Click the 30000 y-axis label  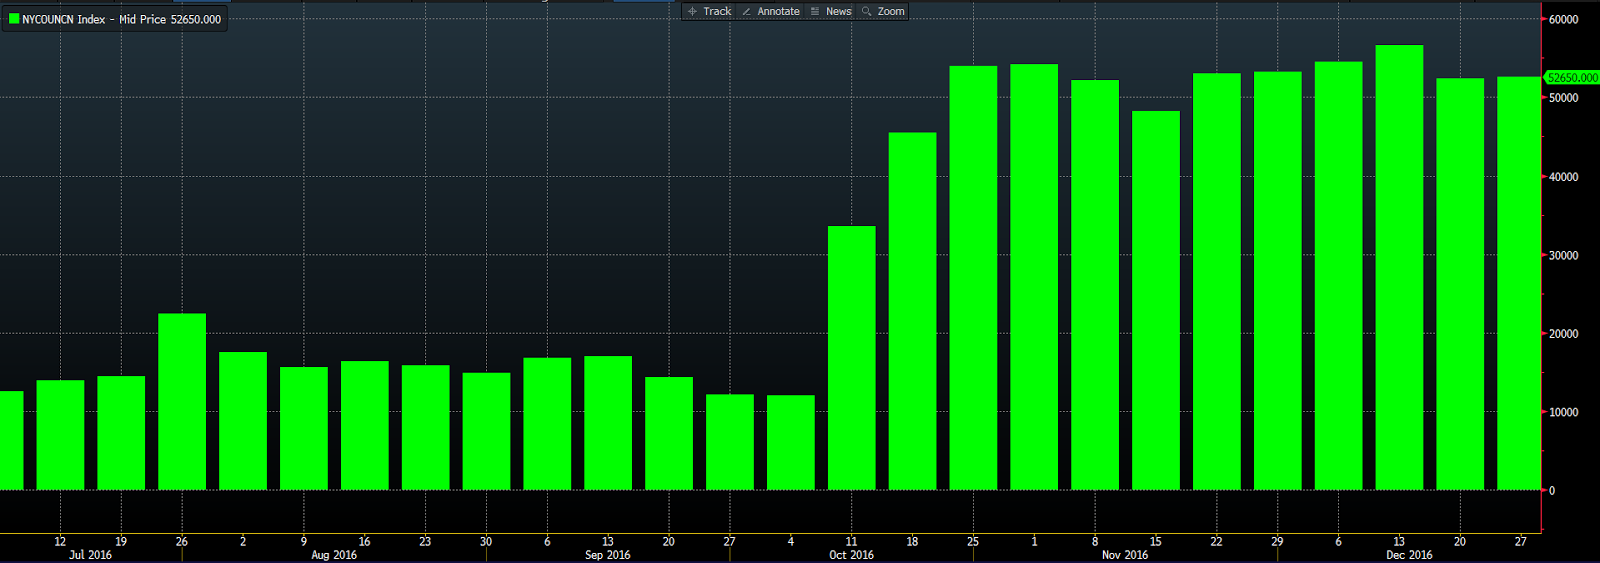[x=1563, y=256]
